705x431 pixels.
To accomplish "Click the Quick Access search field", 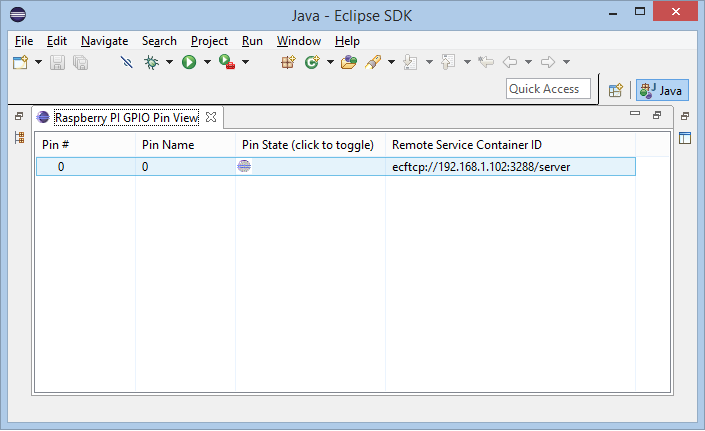I will (x=548, y=89).
